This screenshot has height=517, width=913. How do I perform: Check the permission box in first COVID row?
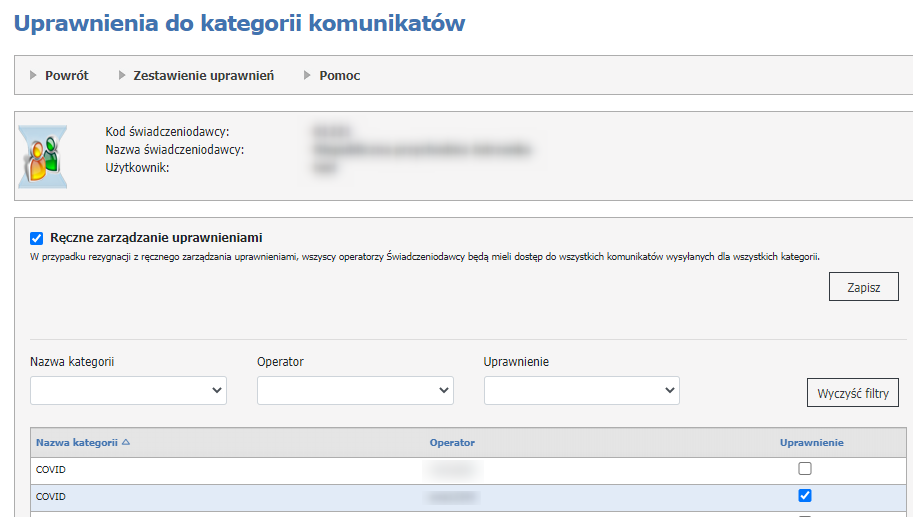pyautogui.click(x=804, y=468)
